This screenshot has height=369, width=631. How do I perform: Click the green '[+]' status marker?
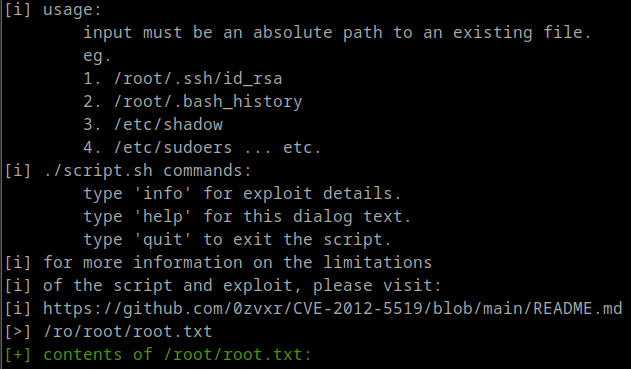coord(18,355)
